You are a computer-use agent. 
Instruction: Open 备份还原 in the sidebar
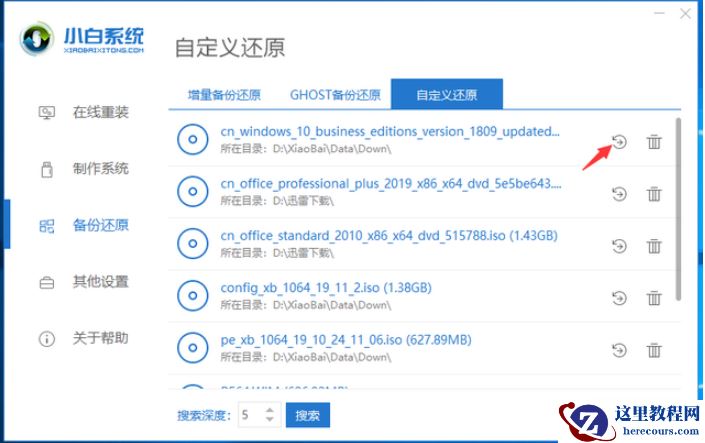click(101, 225)
